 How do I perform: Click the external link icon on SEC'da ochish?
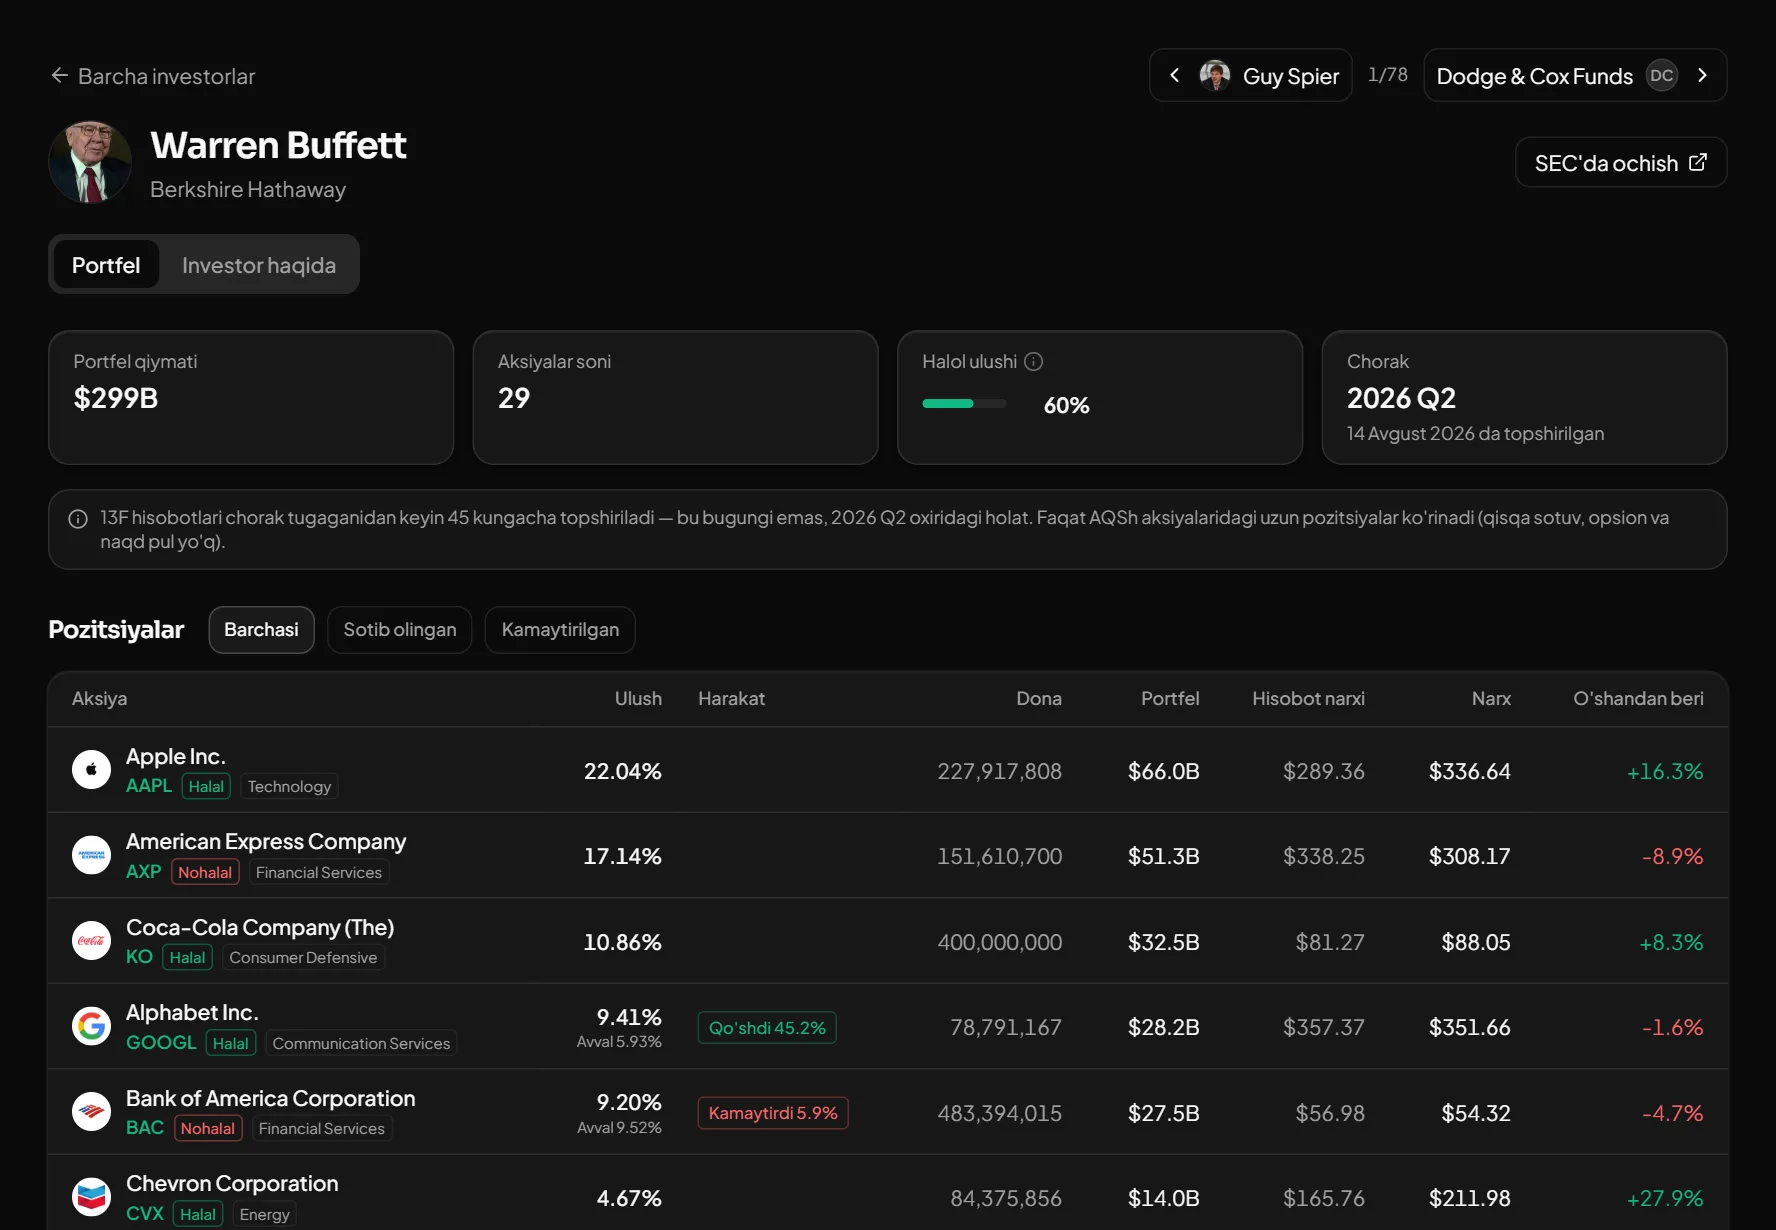tap(1698, 162)
